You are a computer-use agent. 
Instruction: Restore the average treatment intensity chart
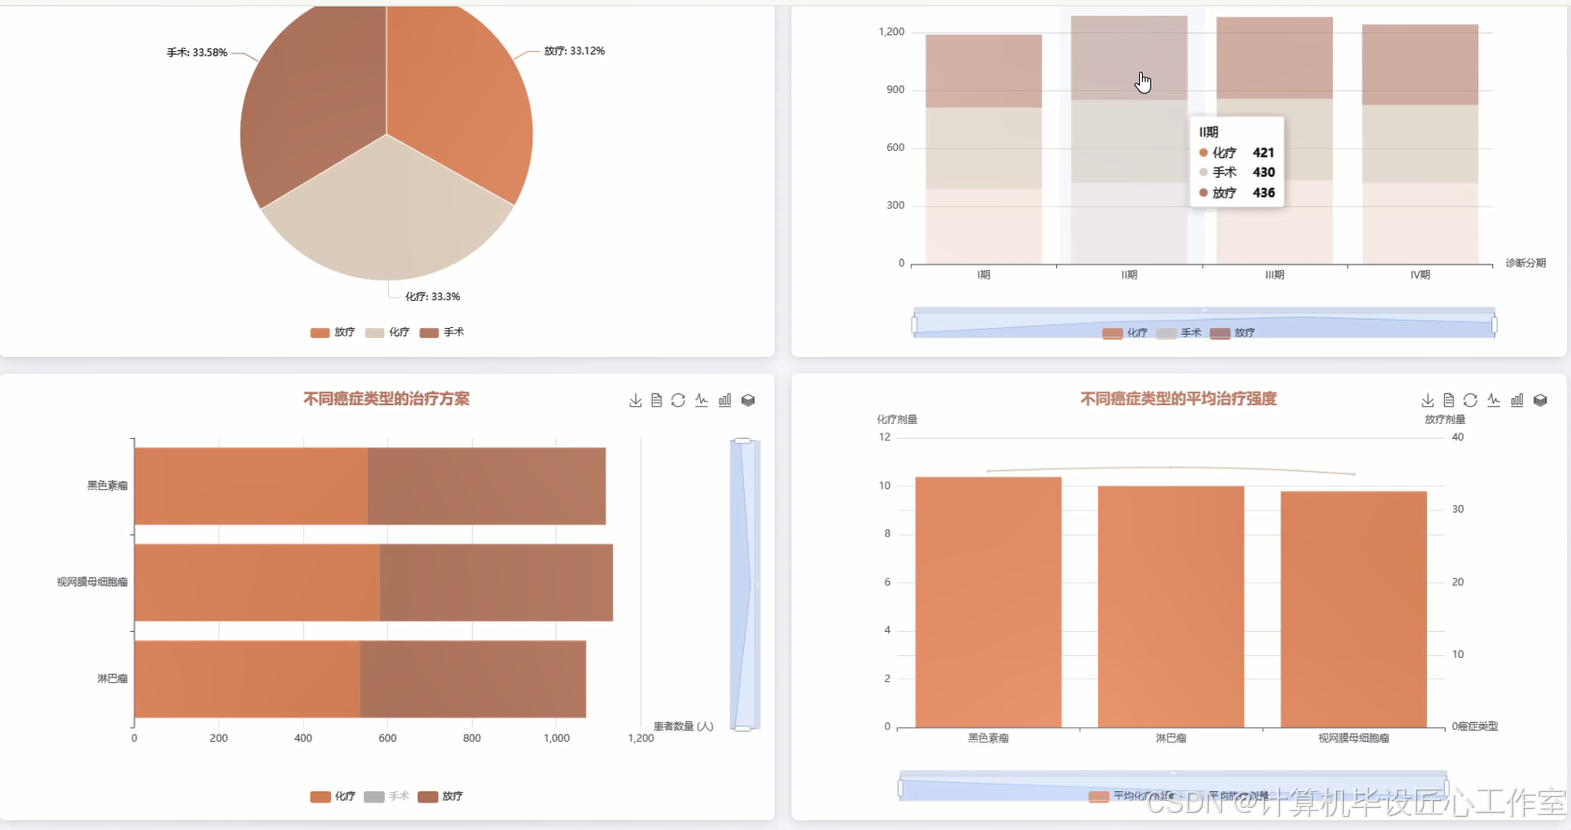pyautogui.click(x=1470, y=400)
